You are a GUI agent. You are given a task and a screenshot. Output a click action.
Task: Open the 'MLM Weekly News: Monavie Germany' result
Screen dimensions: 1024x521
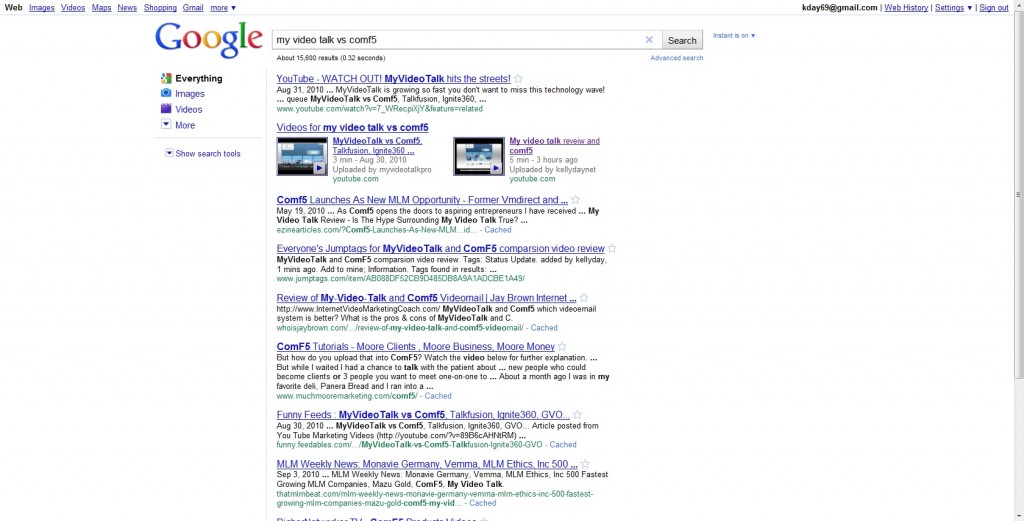click(427, 464)
